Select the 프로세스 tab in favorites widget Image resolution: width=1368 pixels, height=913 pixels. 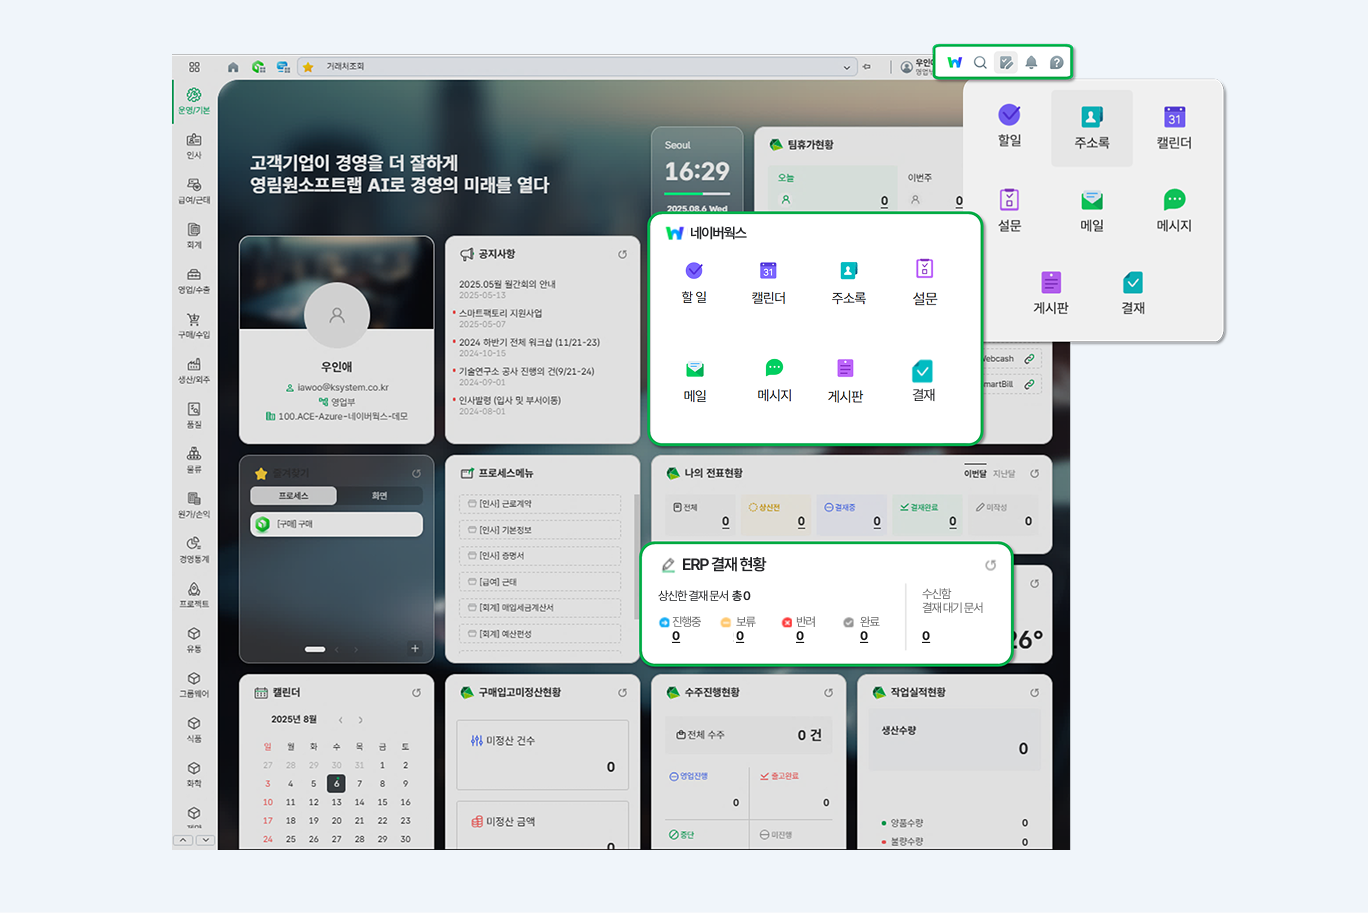294,496
